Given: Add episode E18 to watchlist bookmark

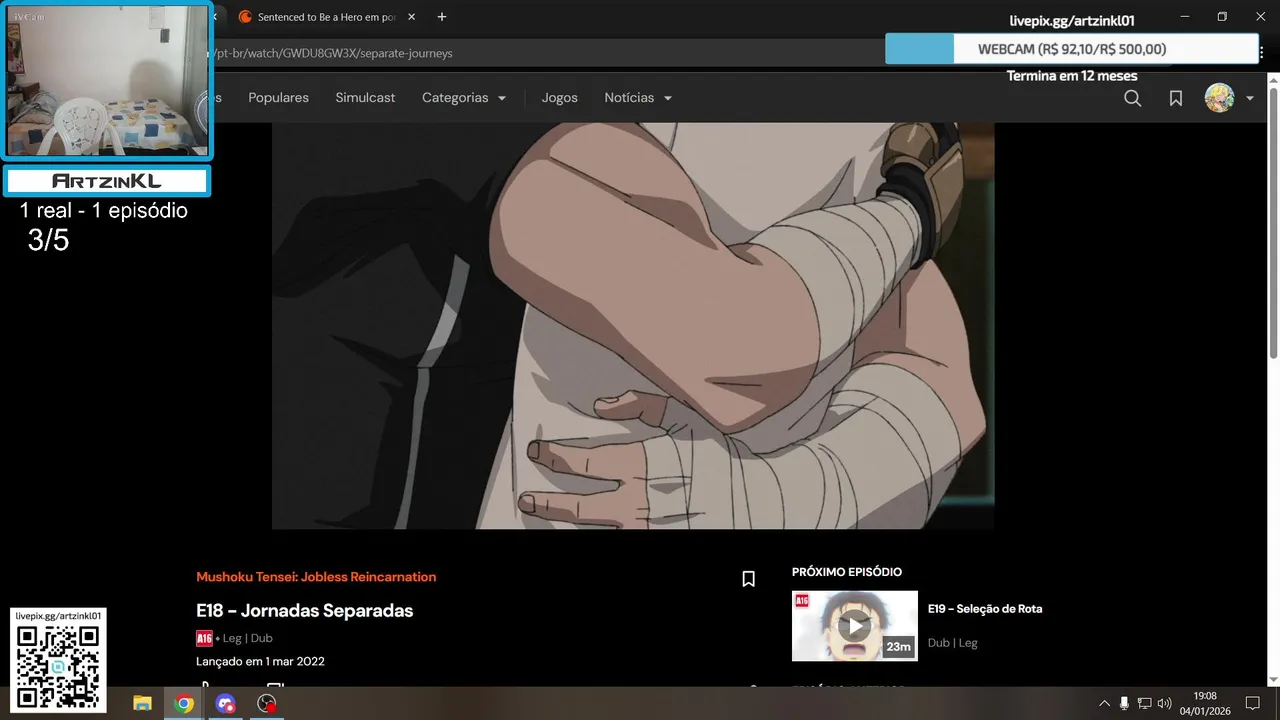Looking at the screenshot, I should pyautogui.click(x=748, y=579).
